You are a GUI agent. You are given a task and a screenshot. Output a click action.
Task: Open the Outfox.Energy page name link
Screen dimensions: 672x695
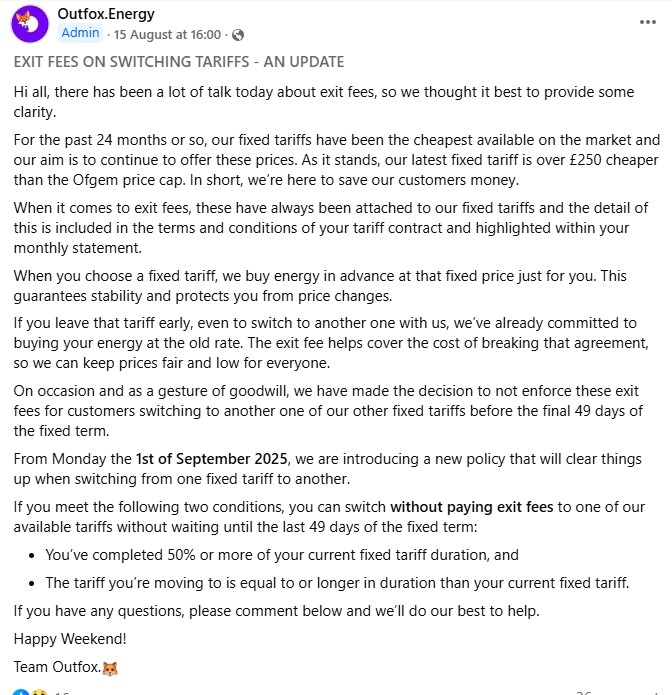106,14
